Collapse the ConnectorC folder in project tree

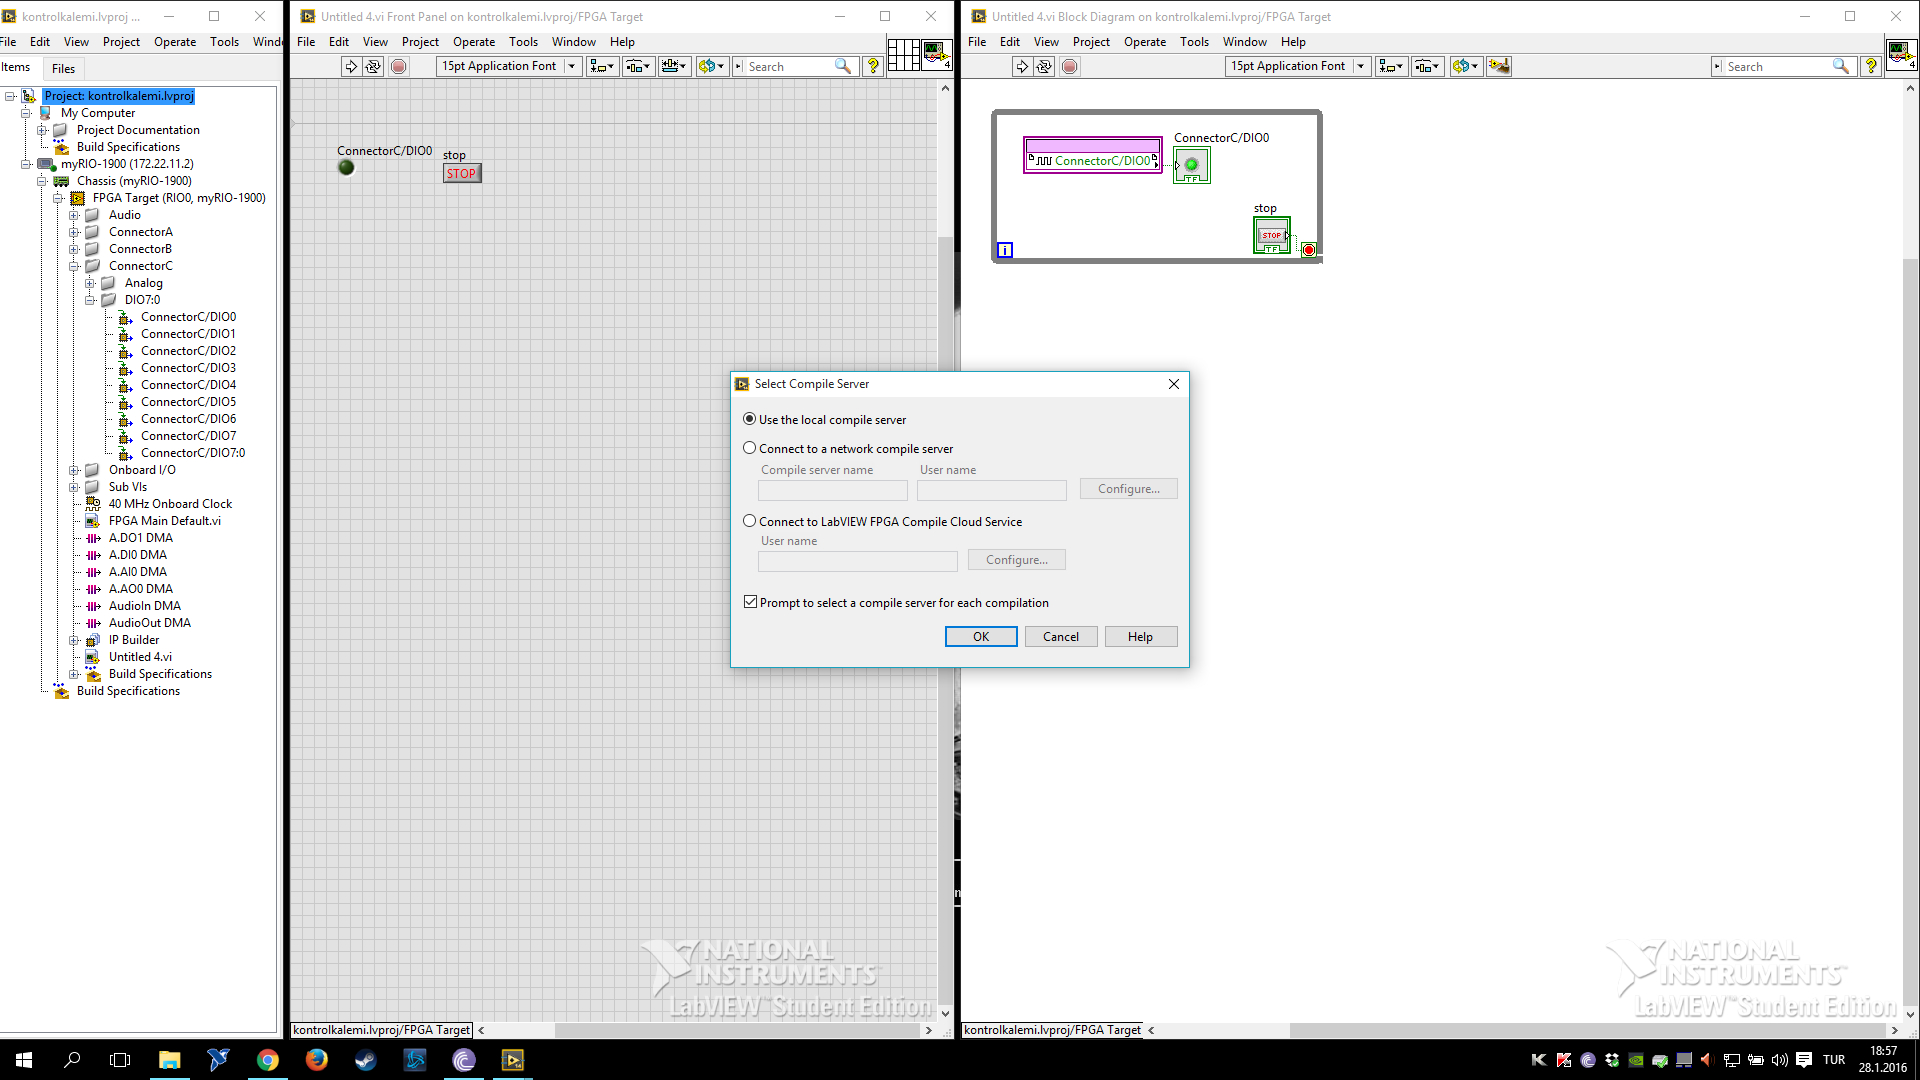coord(74,266)
